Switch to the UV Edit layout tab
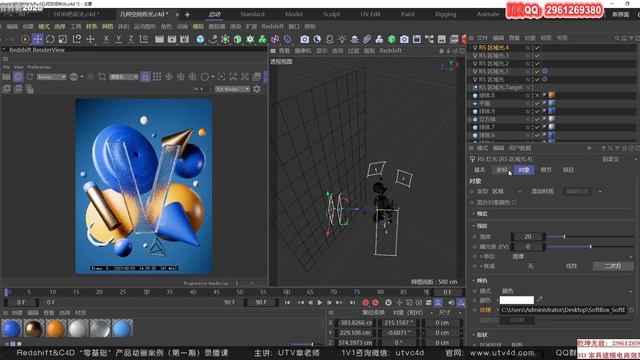The width and height of the screenshot is (640, 360). click(370, 14)
